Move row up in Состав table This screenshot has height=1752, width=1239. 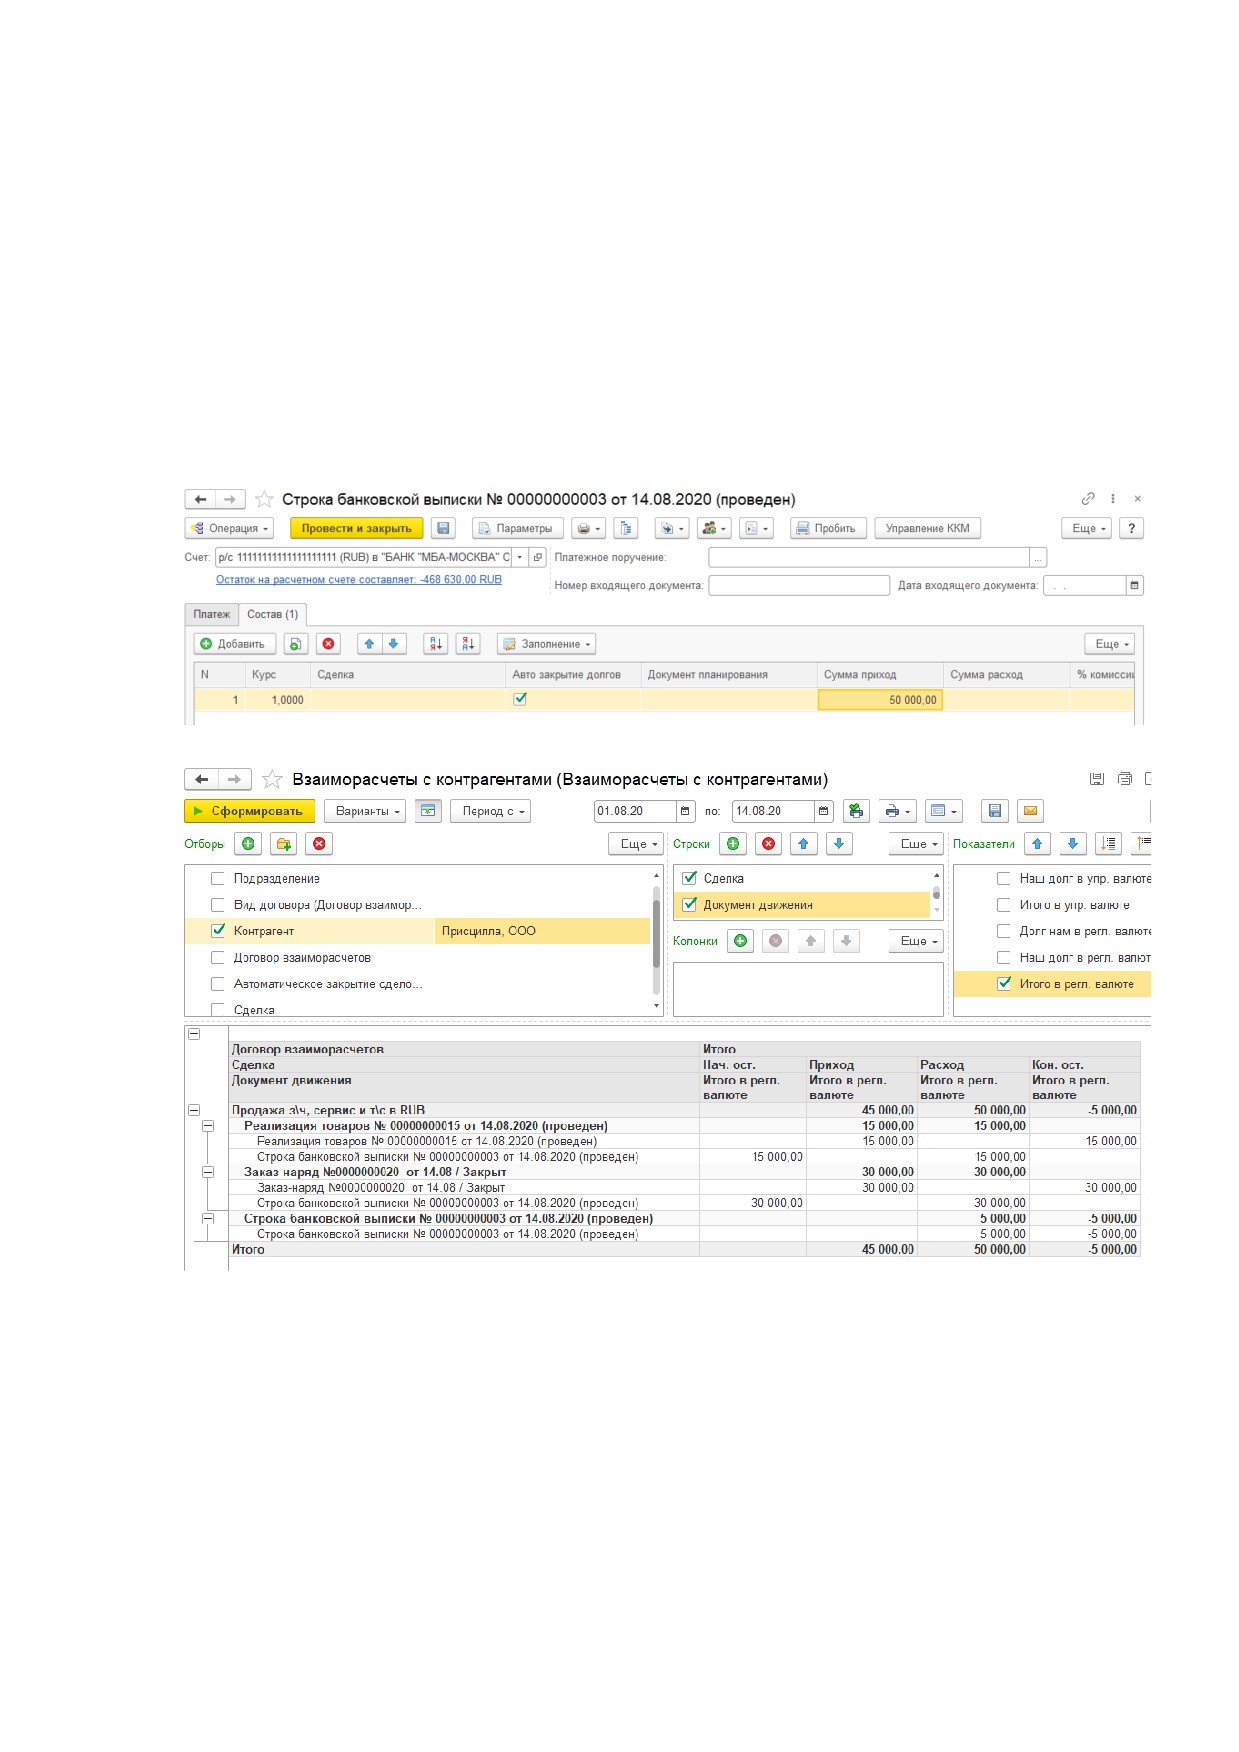click(369, 644)
